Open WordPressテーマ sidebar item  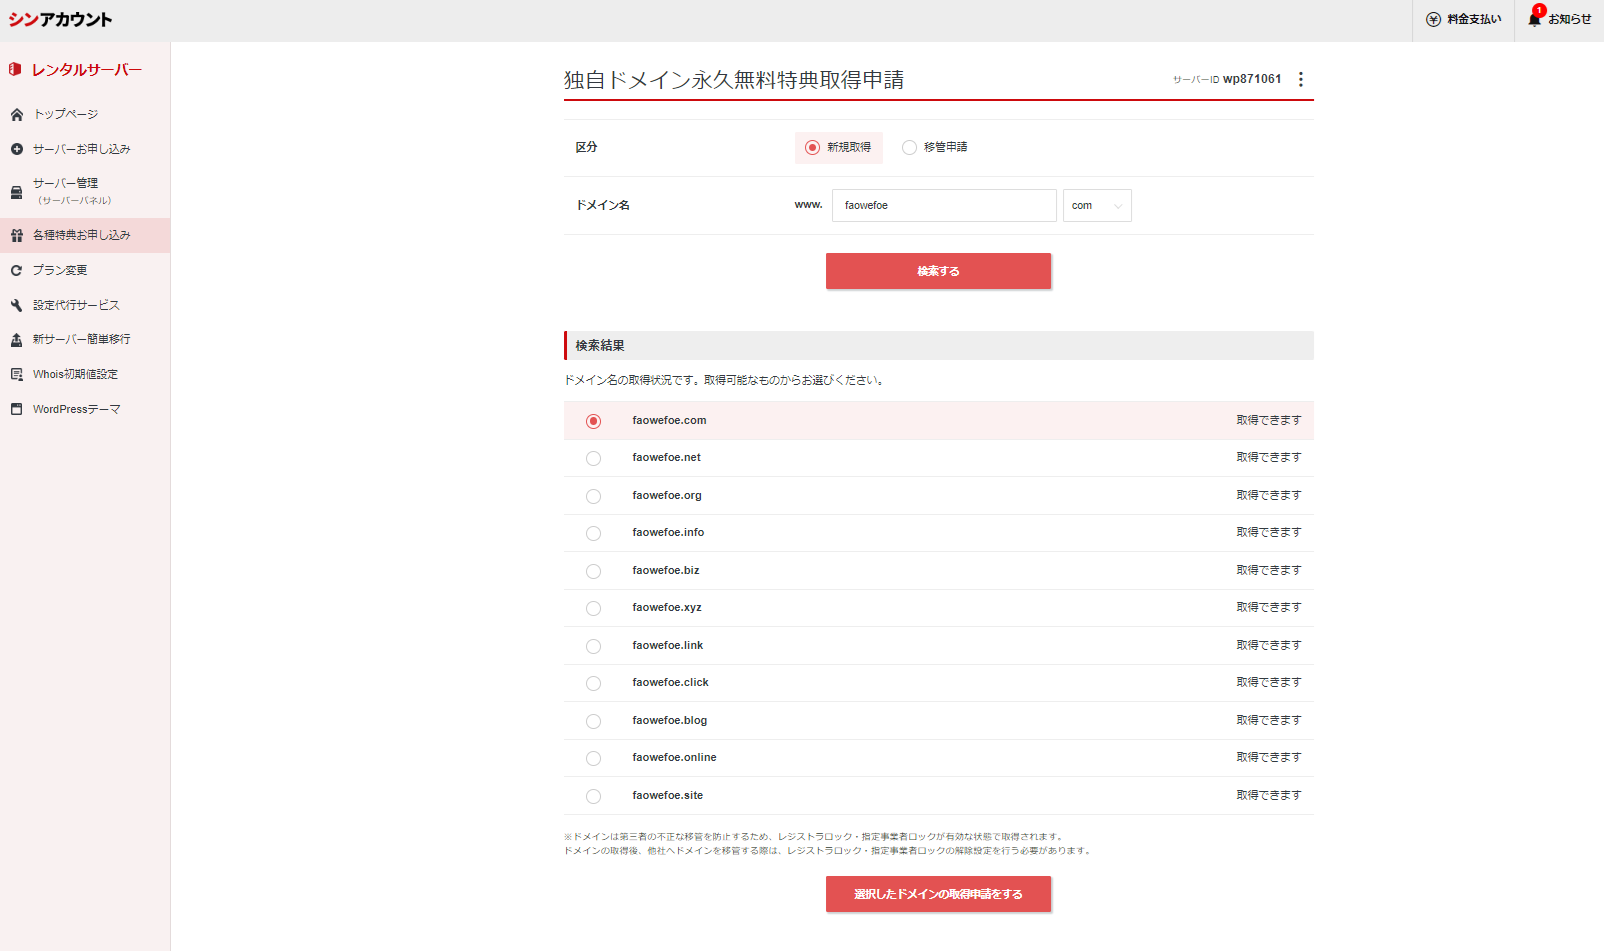click(76, 409)
